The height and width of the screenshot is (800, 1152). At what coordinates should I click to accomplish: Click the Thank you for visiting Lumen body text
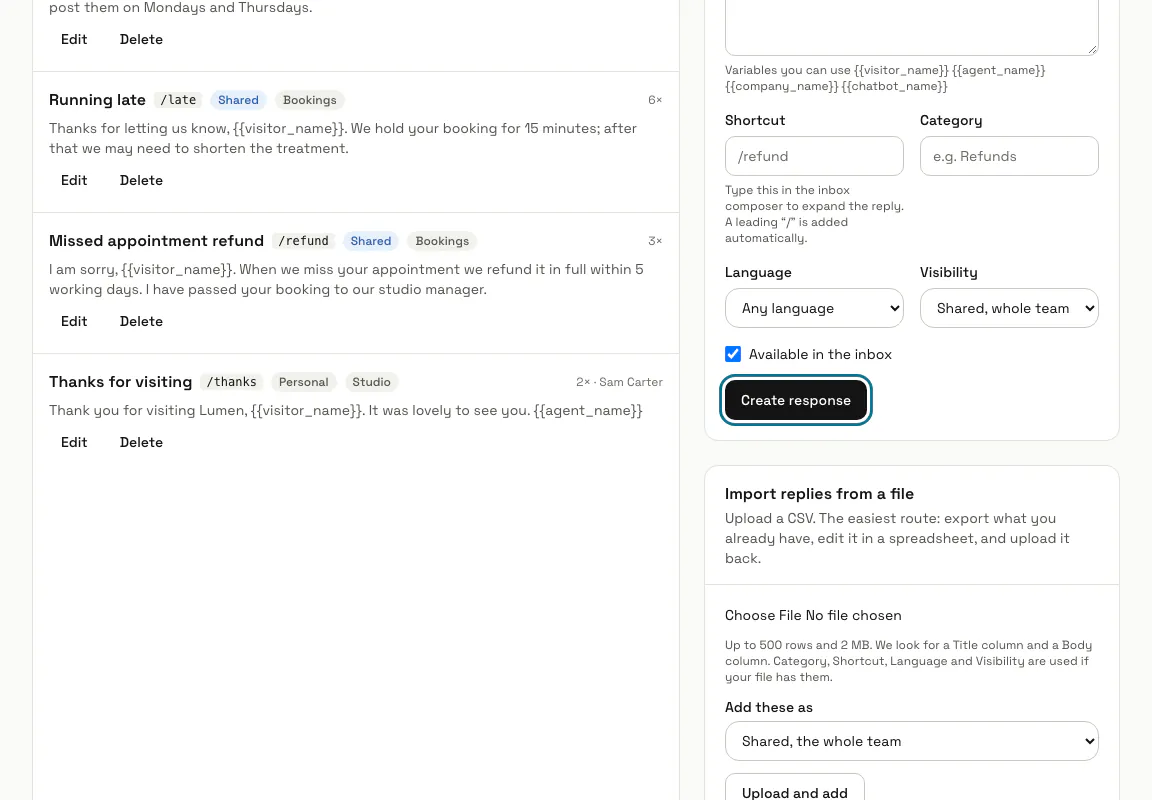[x=345, y=410]
